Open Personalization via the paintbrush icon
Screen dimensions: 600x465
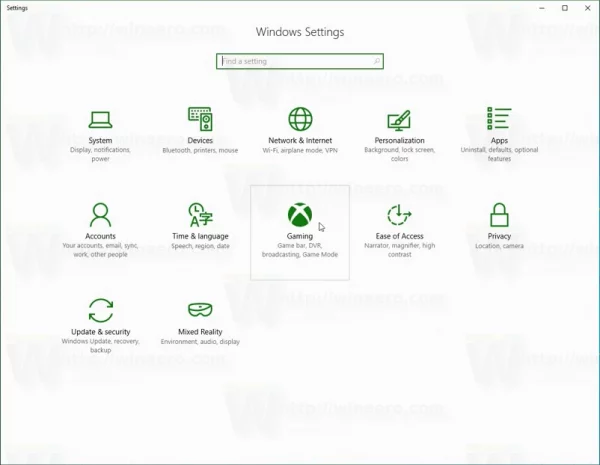[x=399, y=120]
